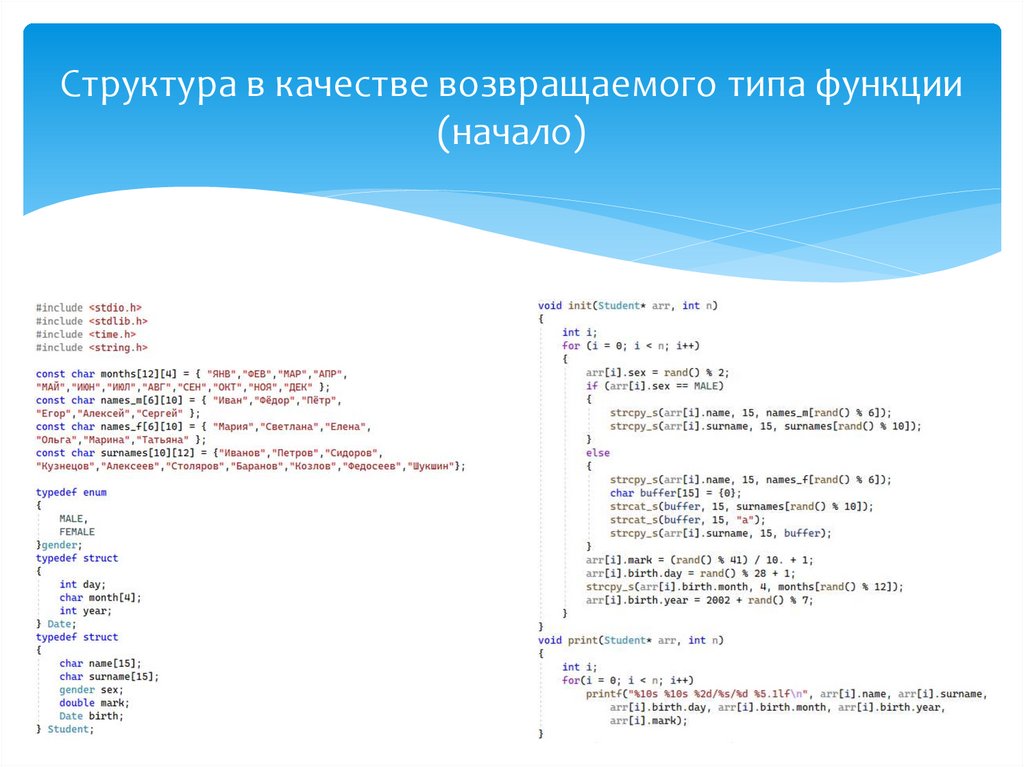
Task: Click the "int day;" field
Action: coord(82,585)
